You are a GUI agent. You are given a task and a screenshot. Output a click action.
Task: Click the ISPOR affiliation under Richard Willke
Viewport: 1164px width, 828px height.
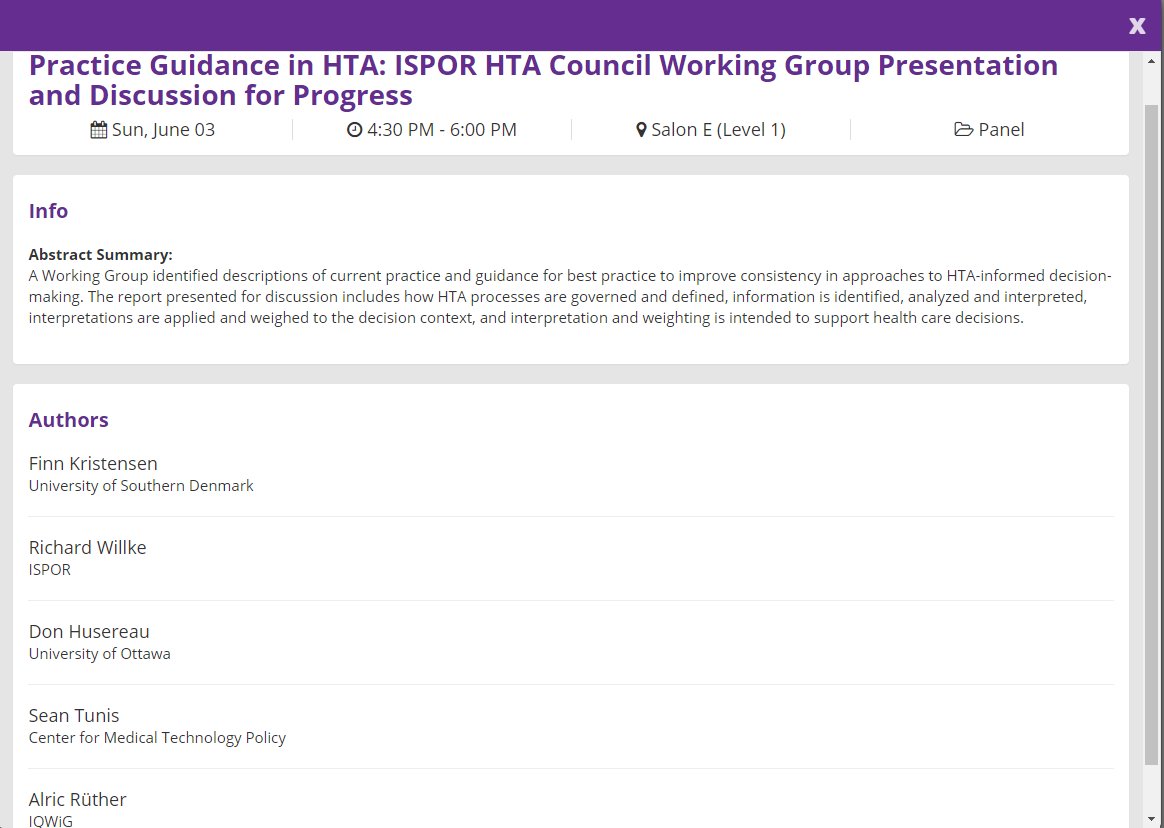pos(50,570)
